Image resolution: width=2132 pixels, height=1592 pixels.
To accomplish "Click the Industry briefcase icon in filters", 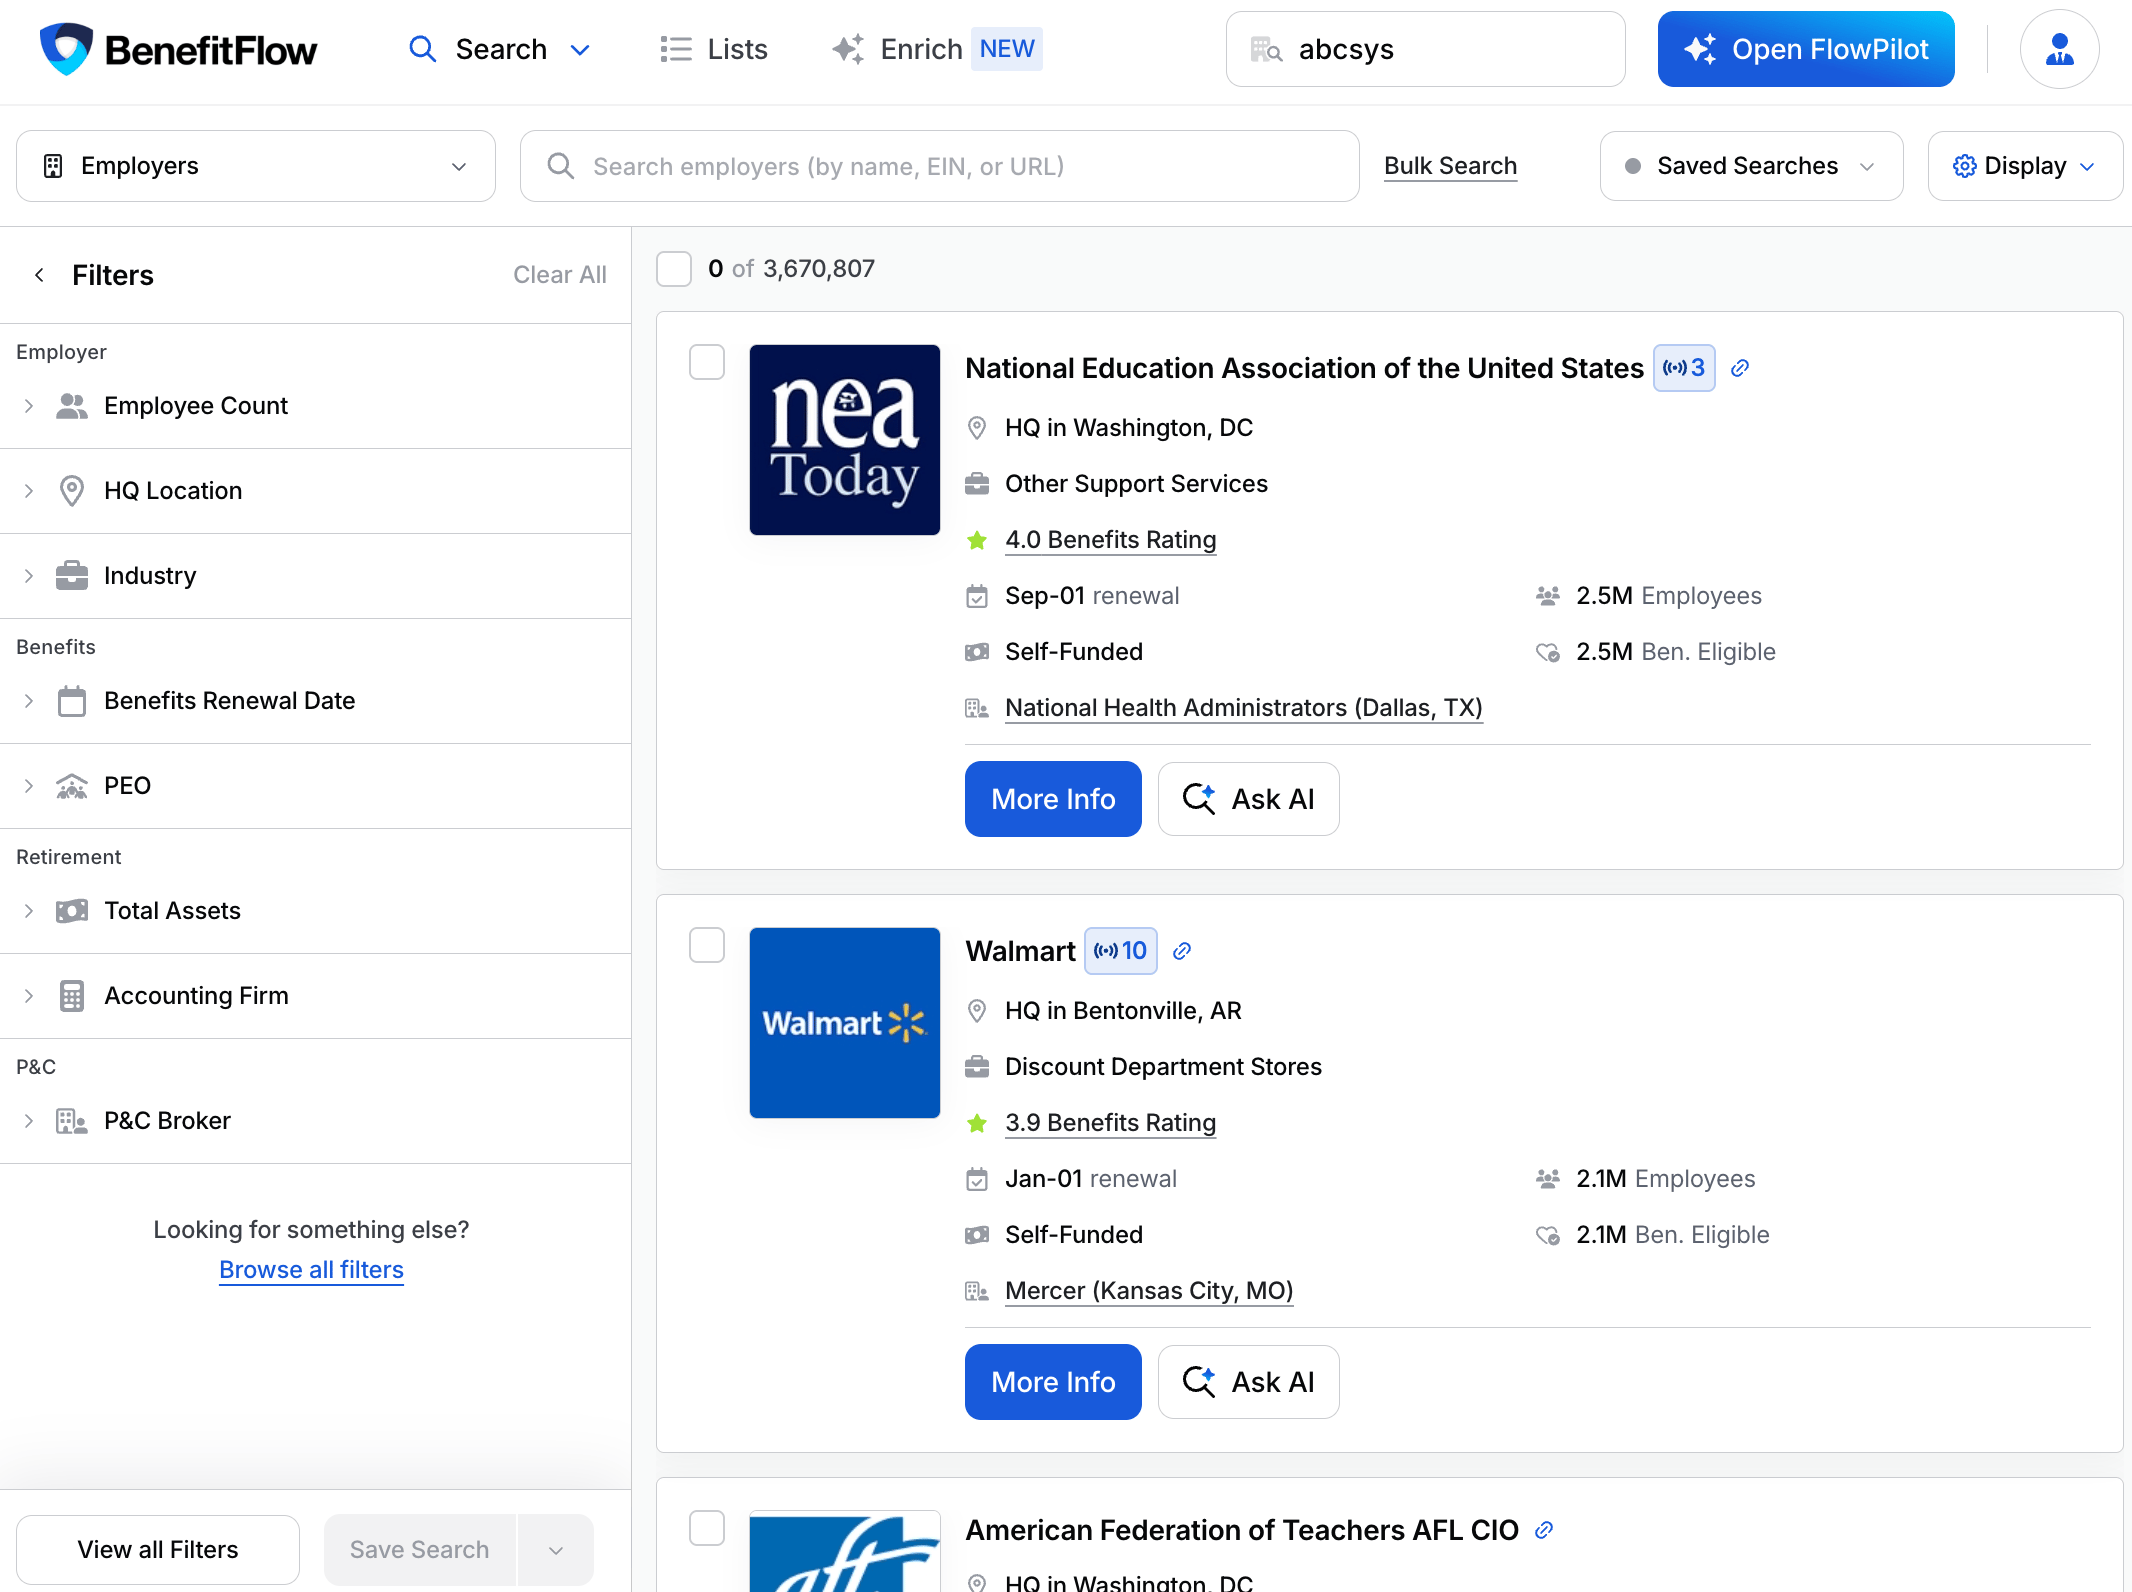I will point(72,576).
